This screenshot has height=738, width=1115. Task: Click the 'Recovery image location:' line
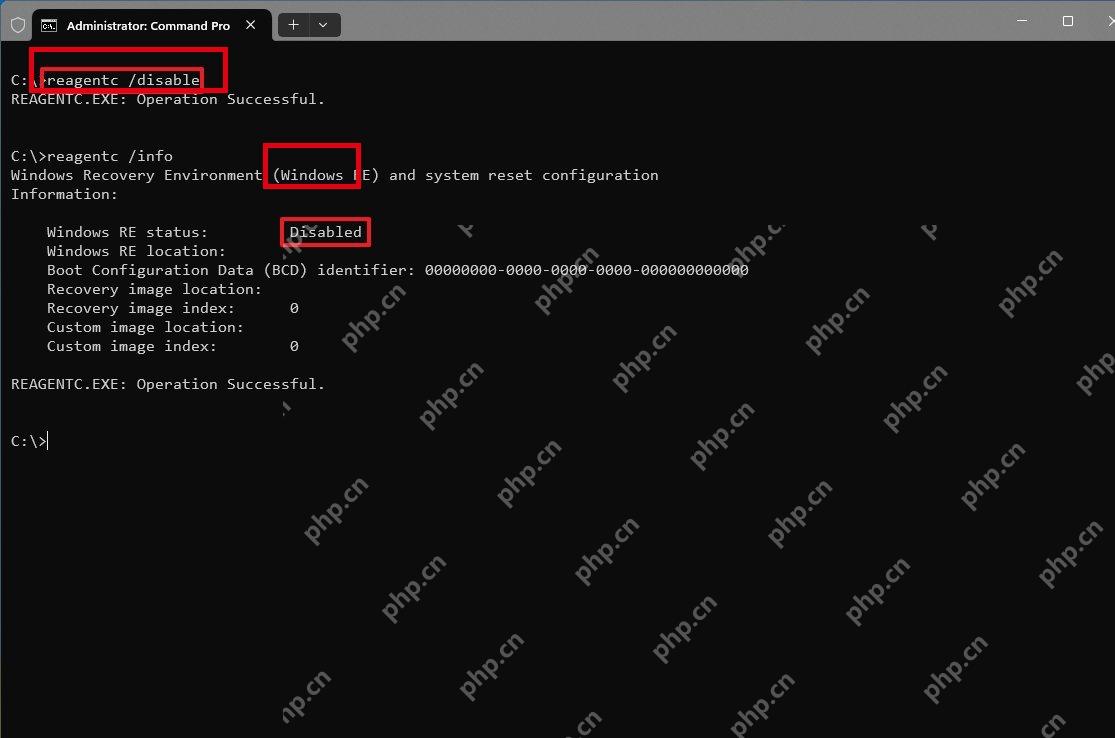(x=154, y=289)
